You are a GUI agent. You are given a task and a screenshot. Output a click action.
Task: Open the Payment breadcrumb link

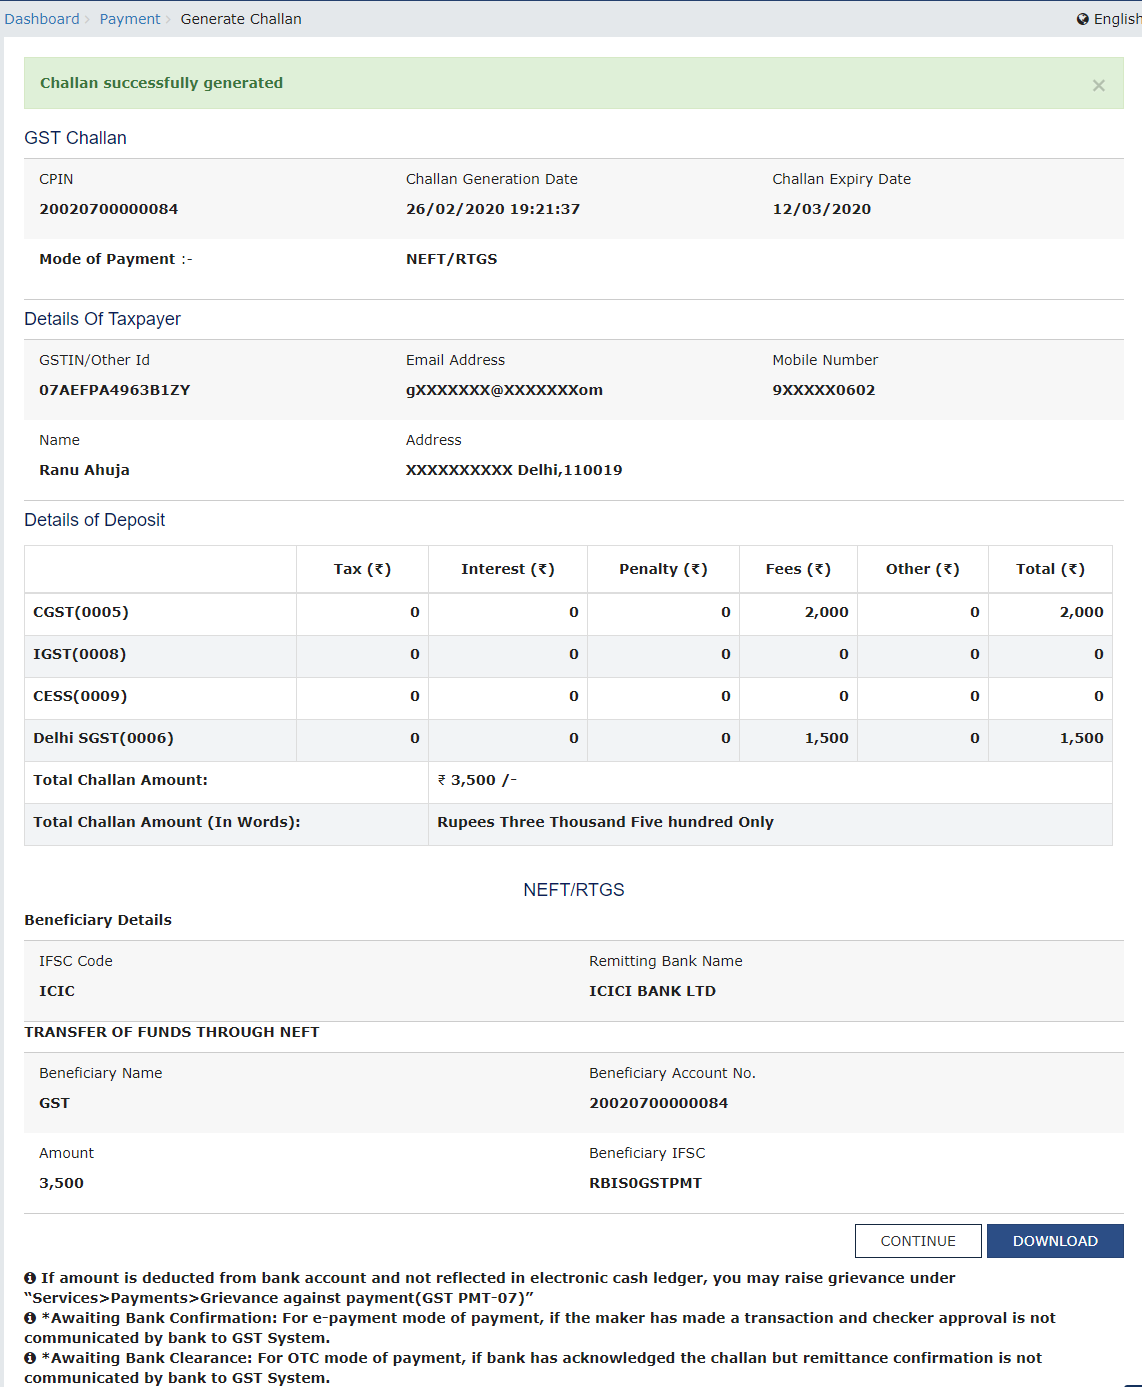(130, 19)
